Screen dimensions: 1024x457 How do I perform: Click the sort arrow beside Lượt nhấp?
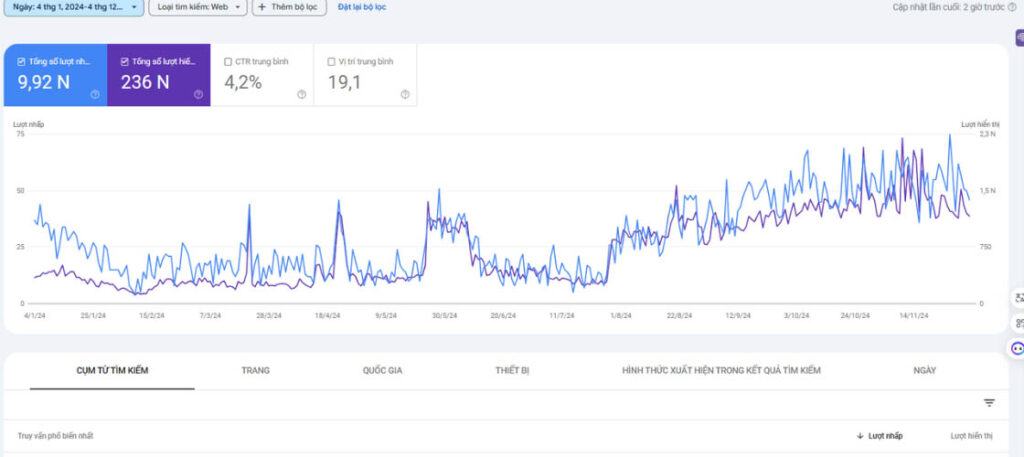point(860,436)
